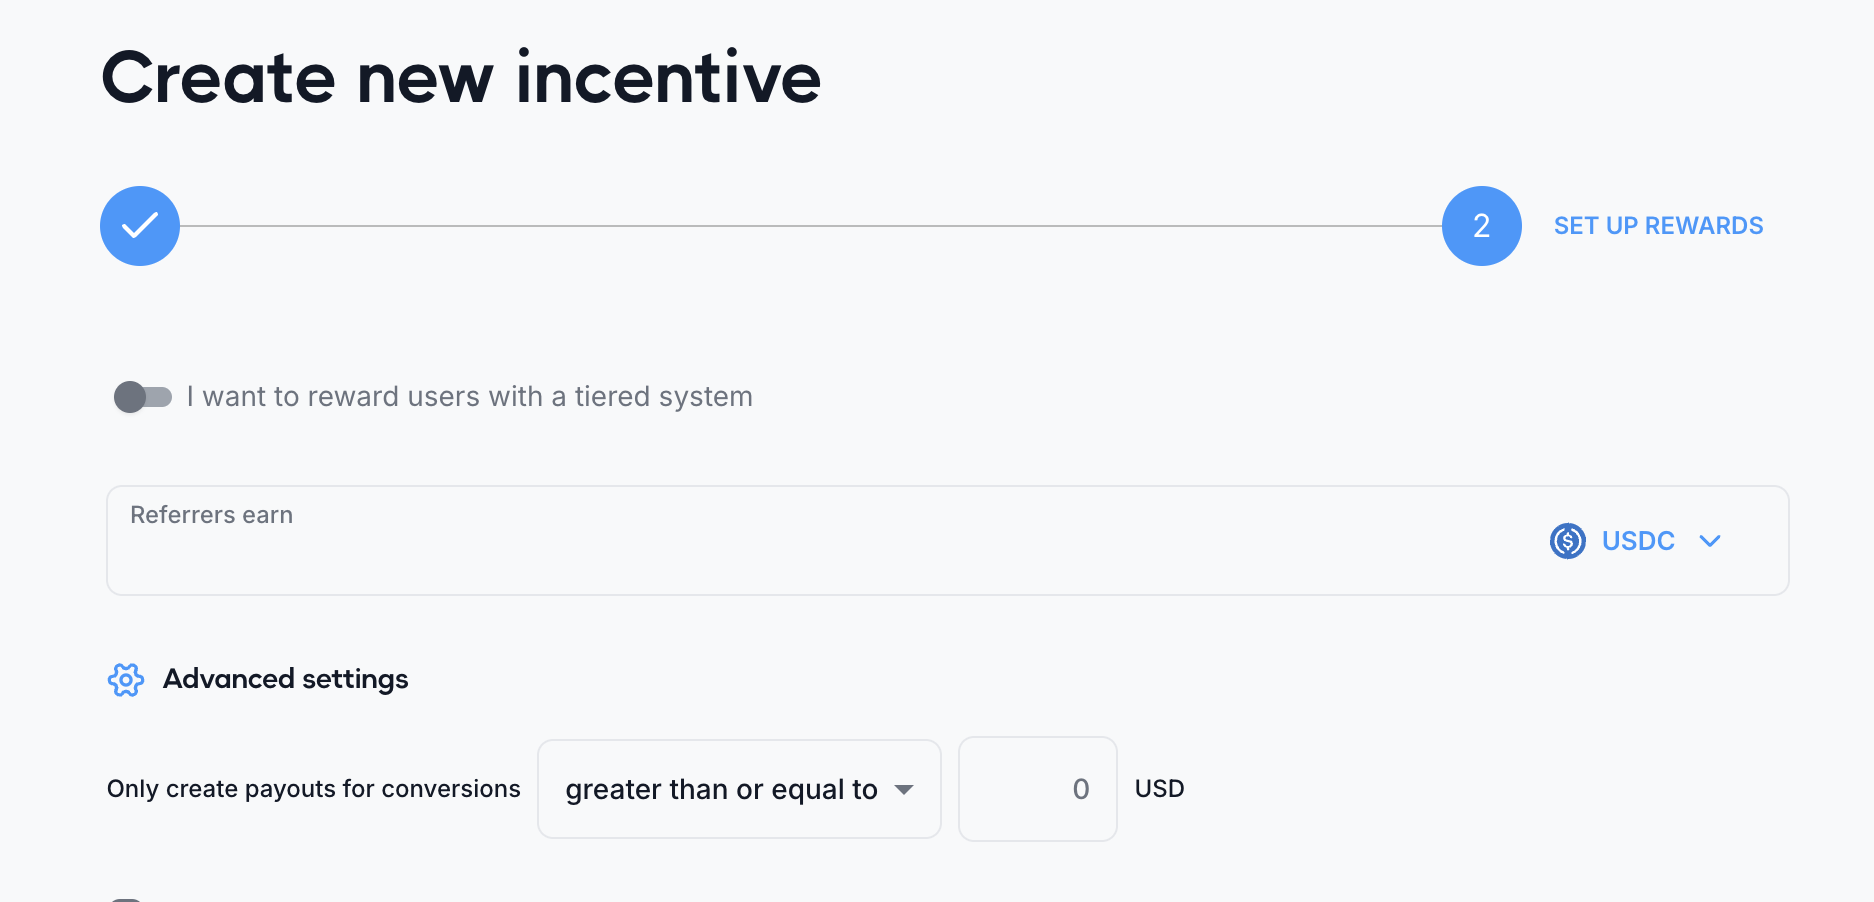Click the 'I want to reward users' label
1874x902 pixels.
[x=469, y=397]
